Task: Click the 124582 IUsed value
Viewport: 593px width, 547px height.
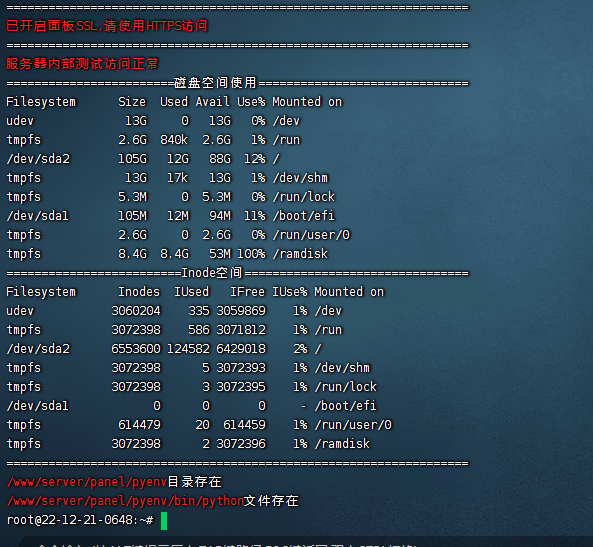Action: pos(188,349)
